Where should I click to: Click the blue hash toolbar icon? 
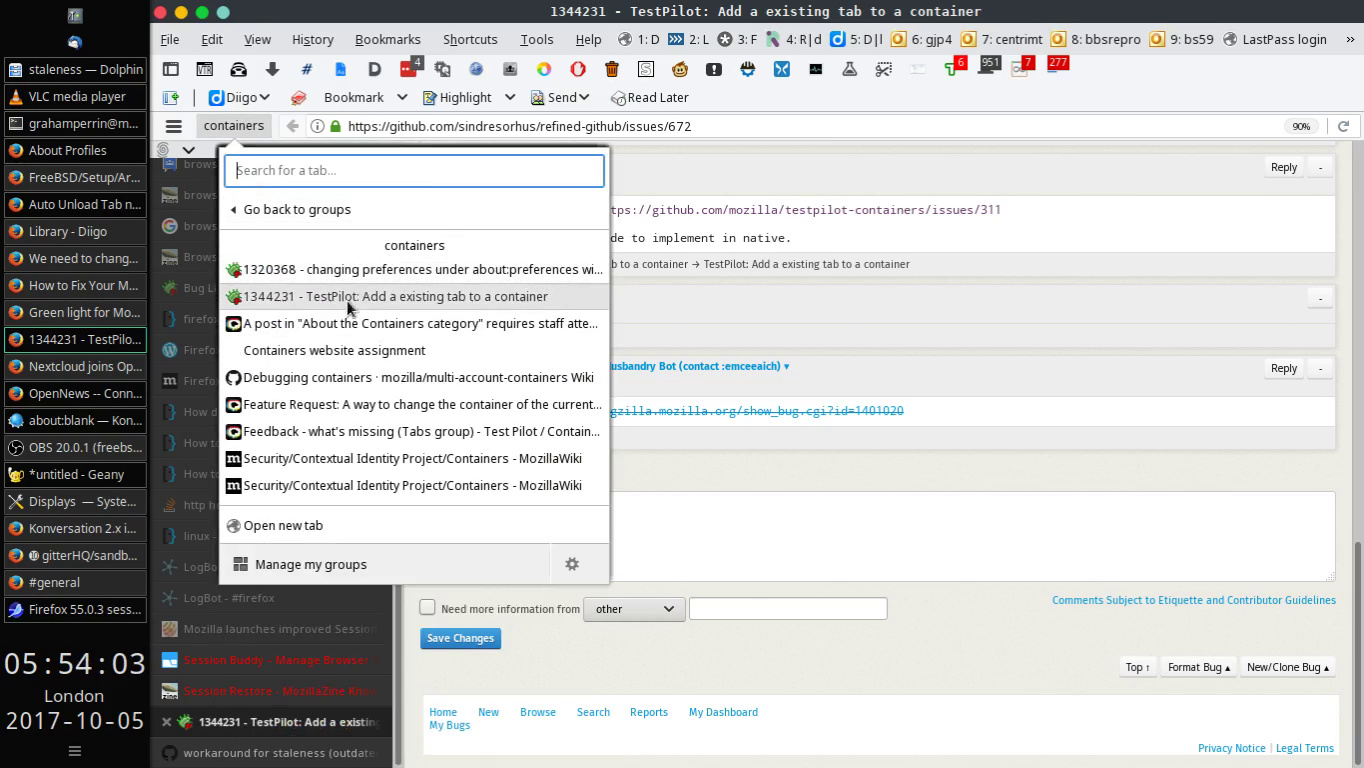(x=306, y=69)
